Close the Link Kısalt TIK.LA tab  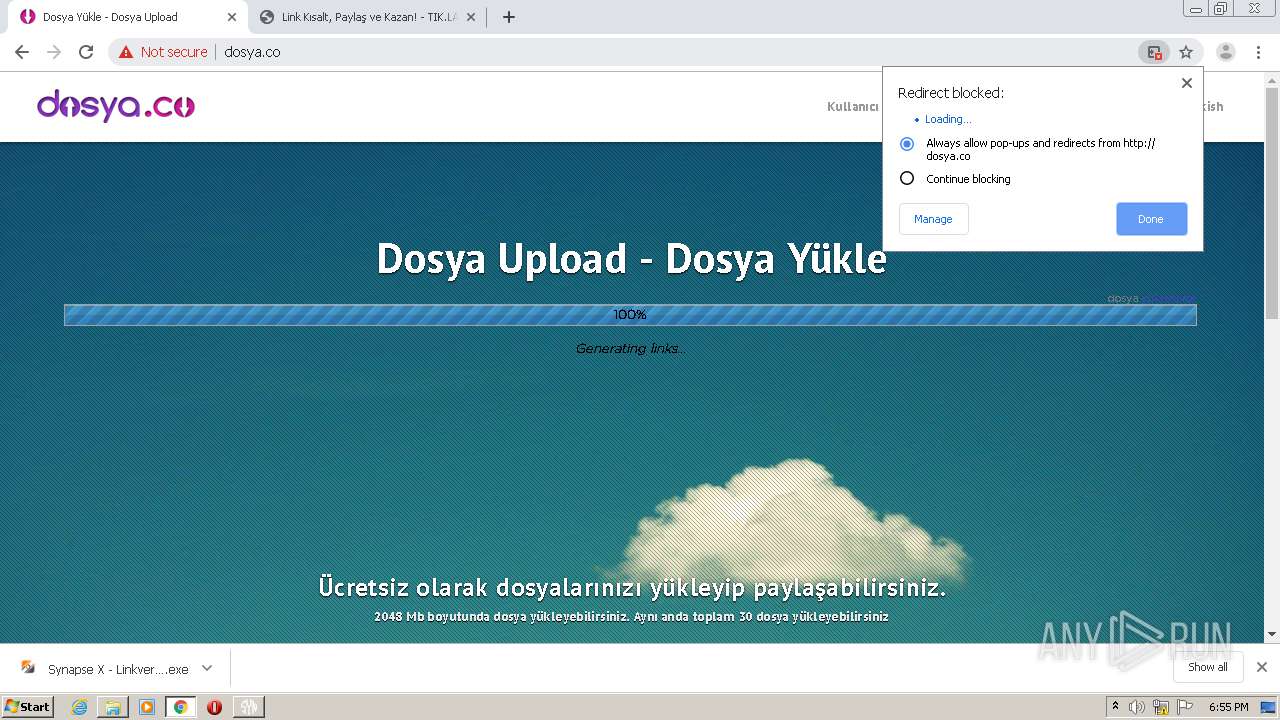click(x=471, y=17)
